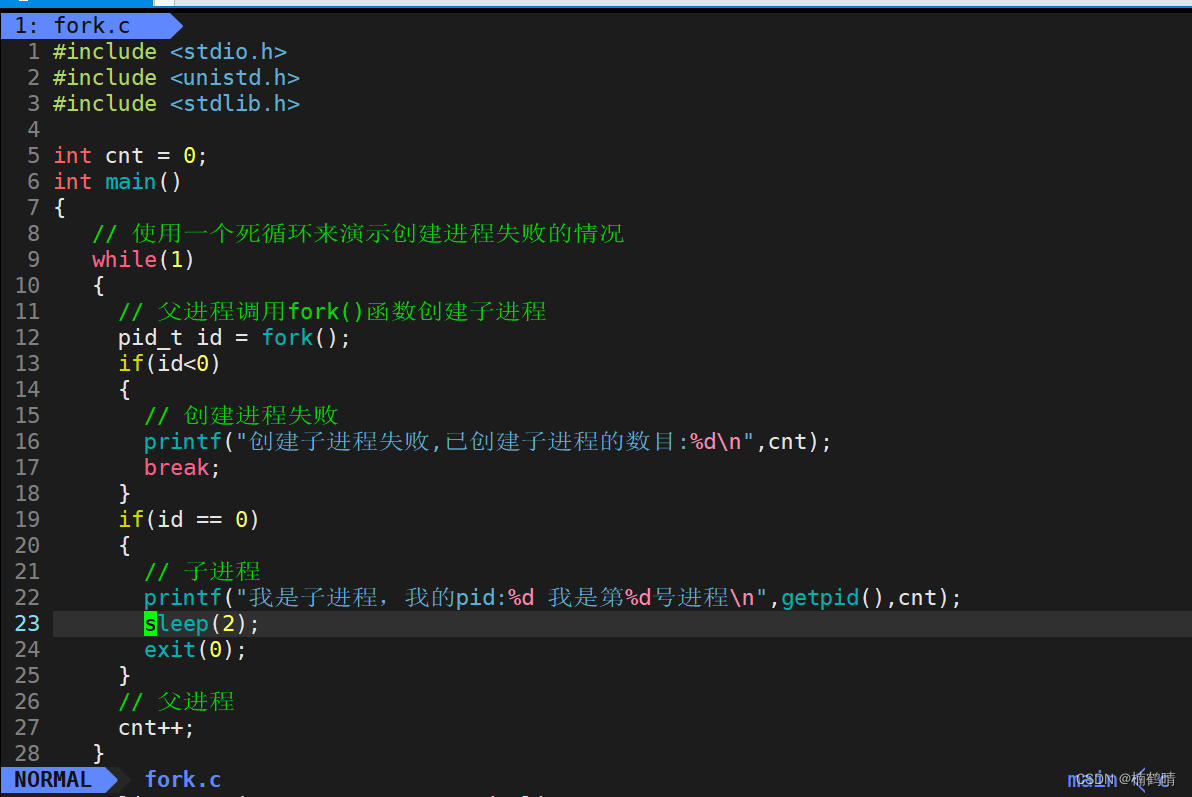Click the 'if(id == 0)' condition

(189, 519)
